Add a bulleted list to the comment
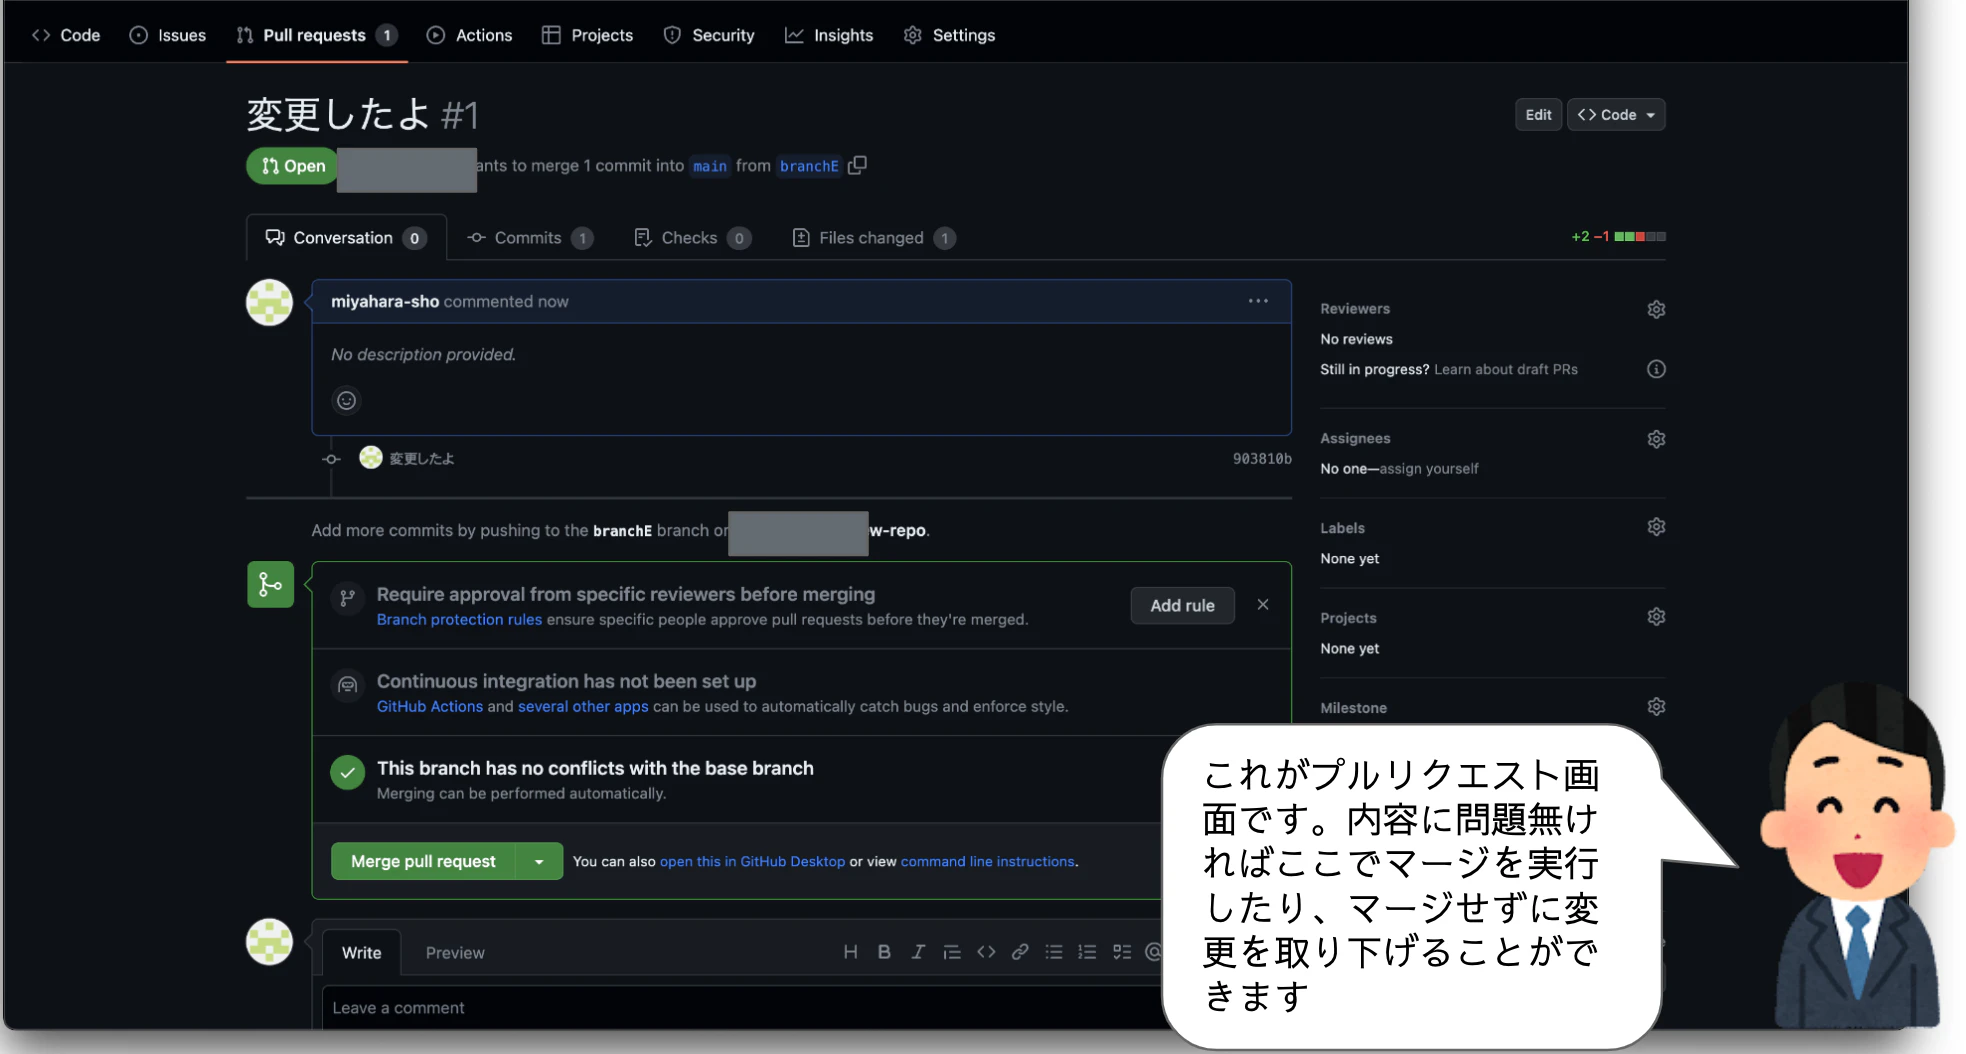This screenshot has height=1054, width=1966. tap(1054, 951)
